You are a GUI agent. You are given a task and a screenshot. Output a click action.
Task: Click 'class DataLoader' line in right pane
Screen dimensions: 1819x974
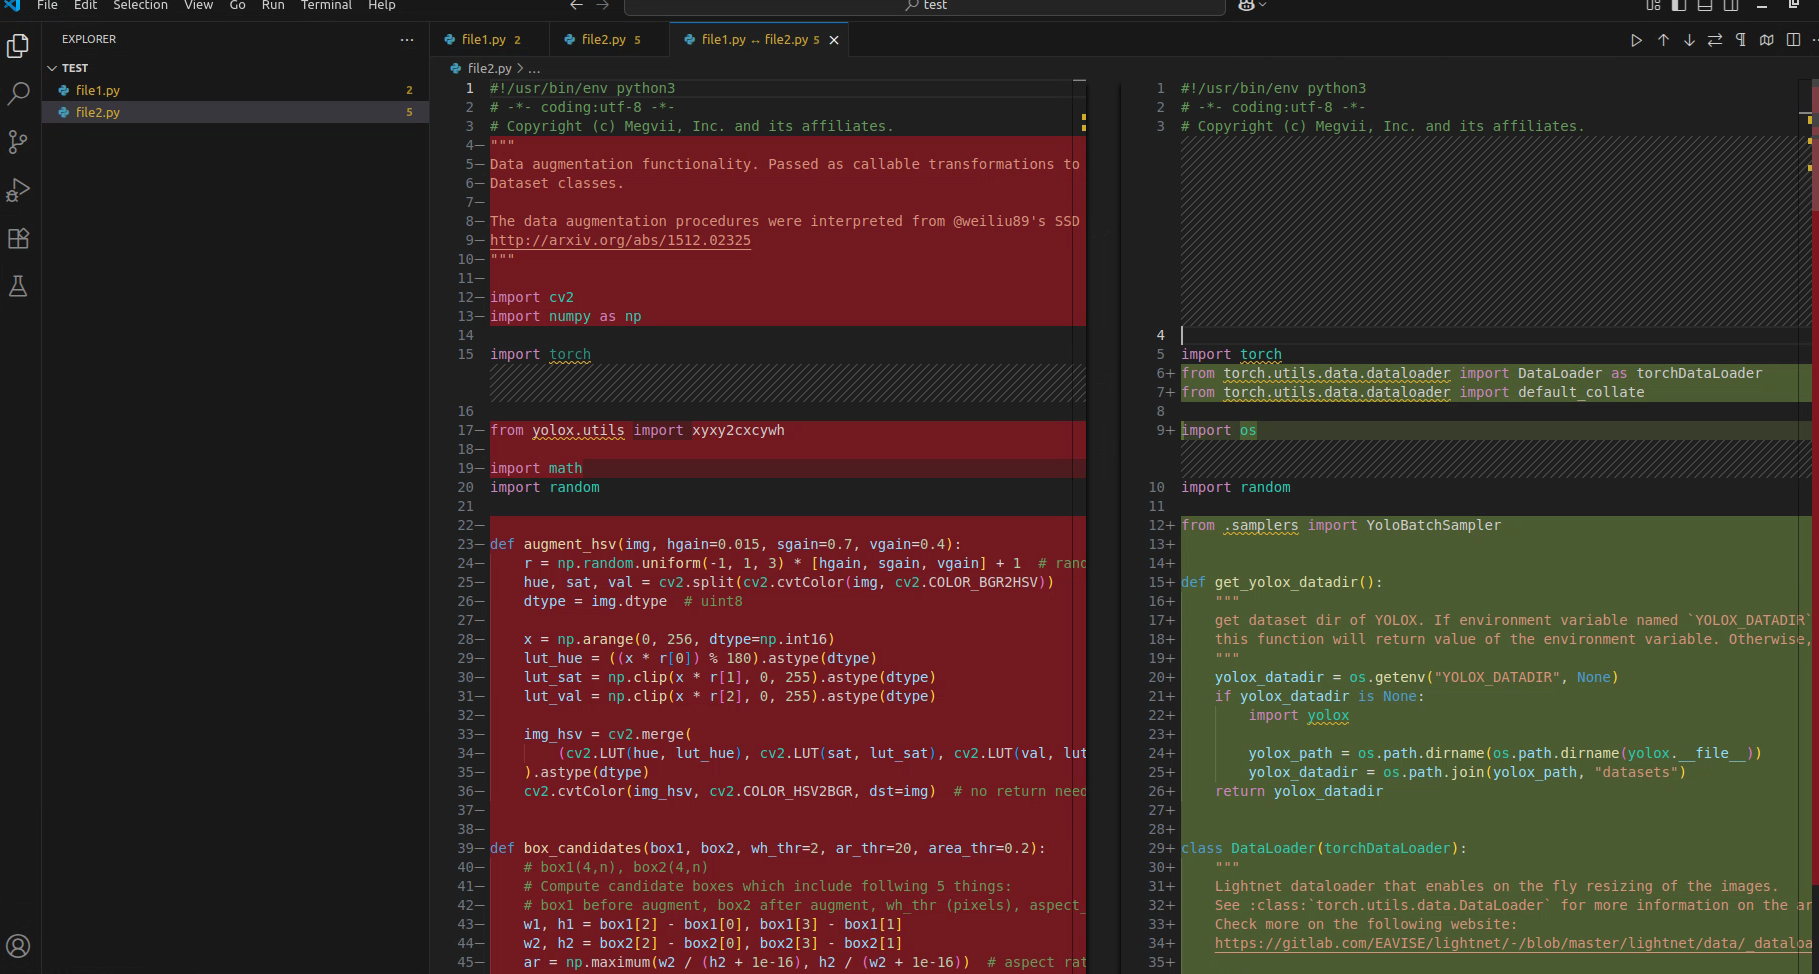point(1323,848)
